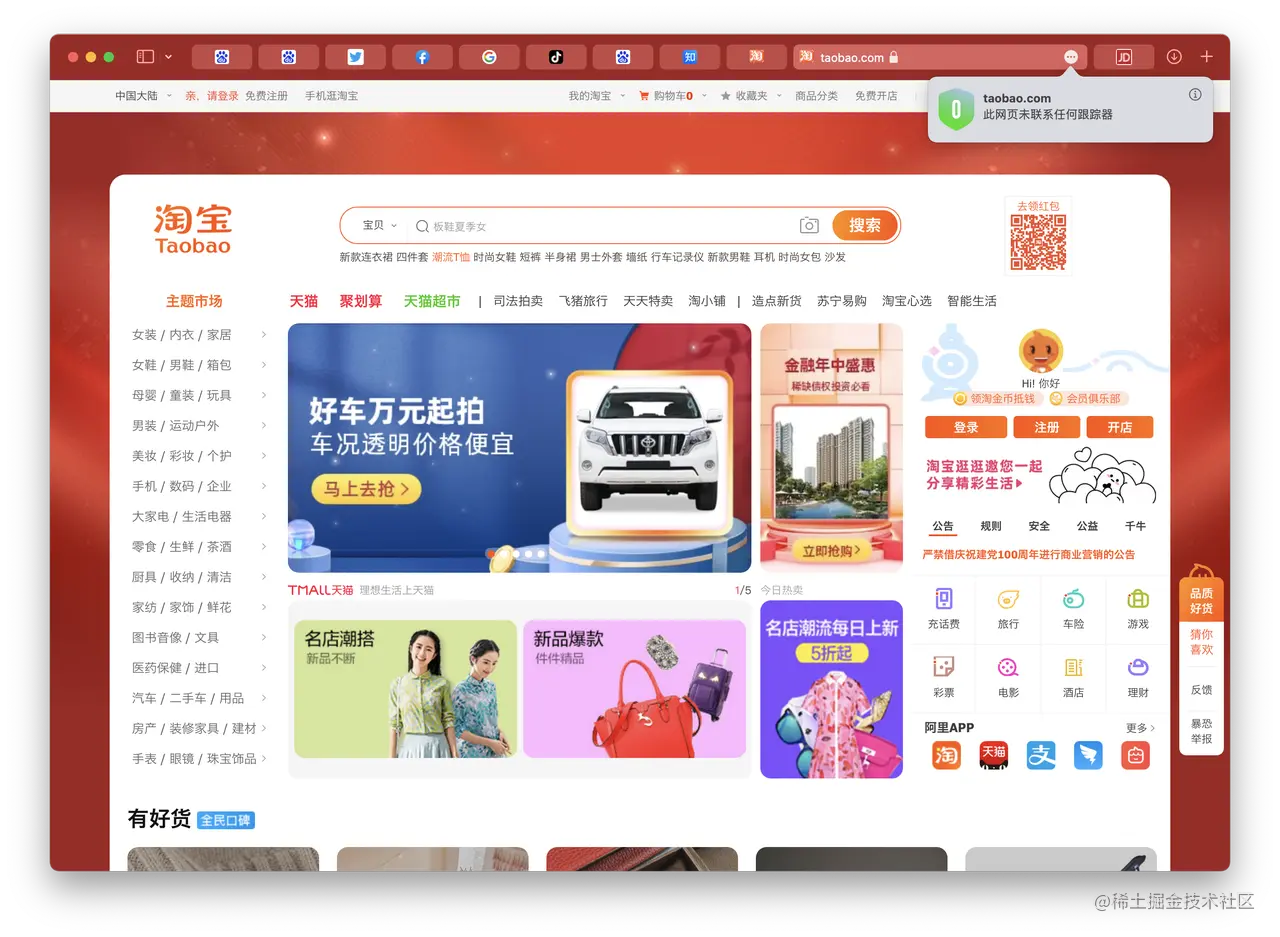1280x937 pixels.
Task: Select the 安全 security tab
Action: coord(1039,526)
